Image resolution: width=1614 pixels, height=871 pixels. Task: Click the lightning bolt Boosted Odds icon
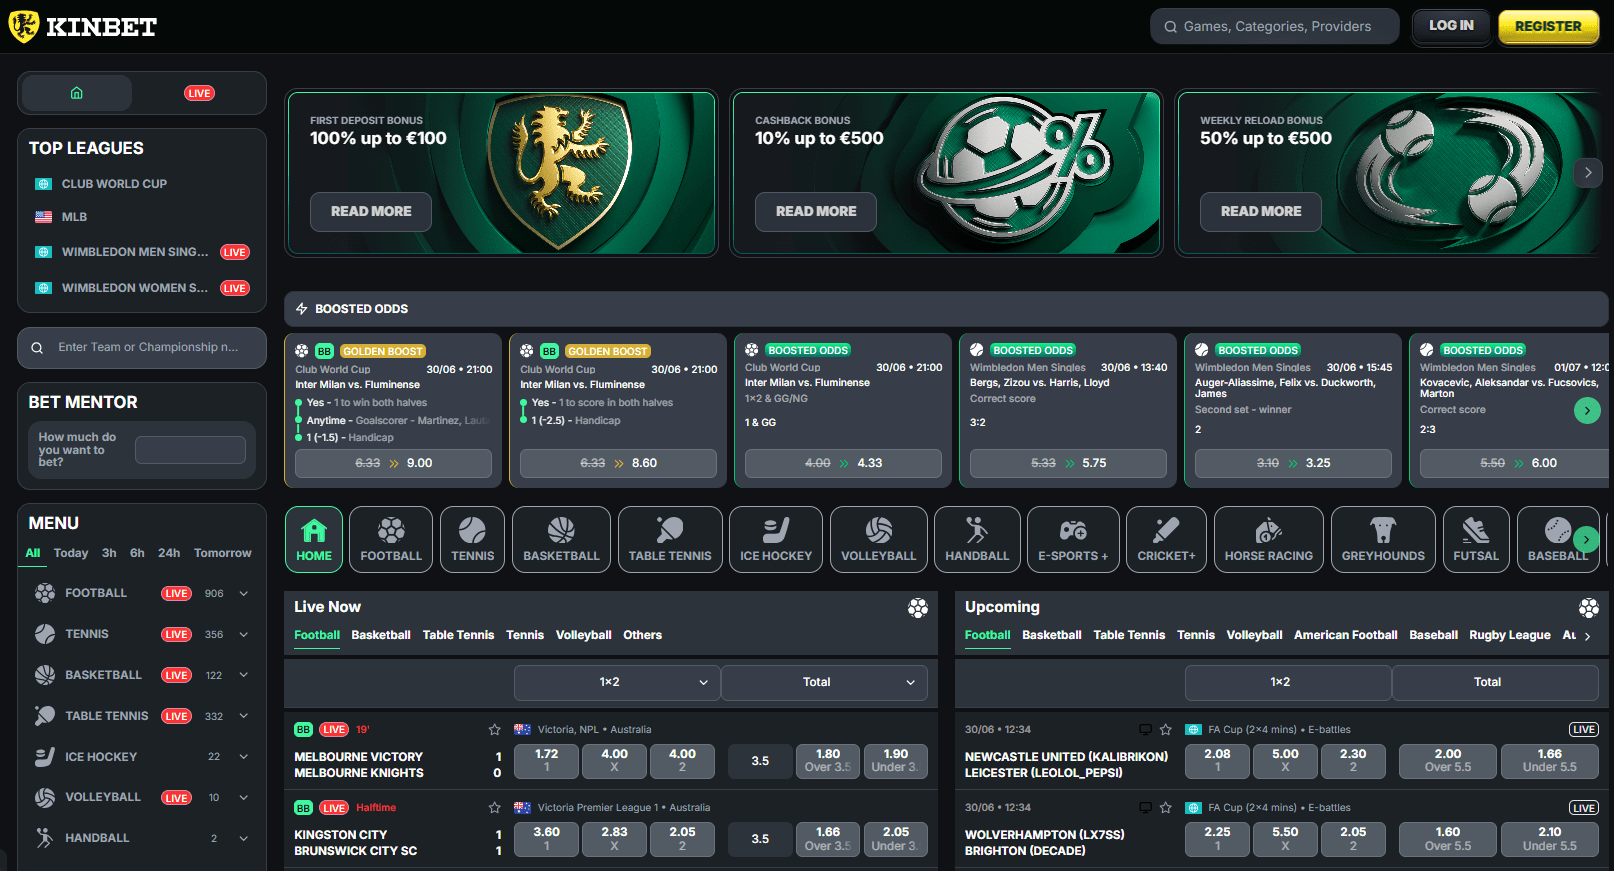(301, 309)
